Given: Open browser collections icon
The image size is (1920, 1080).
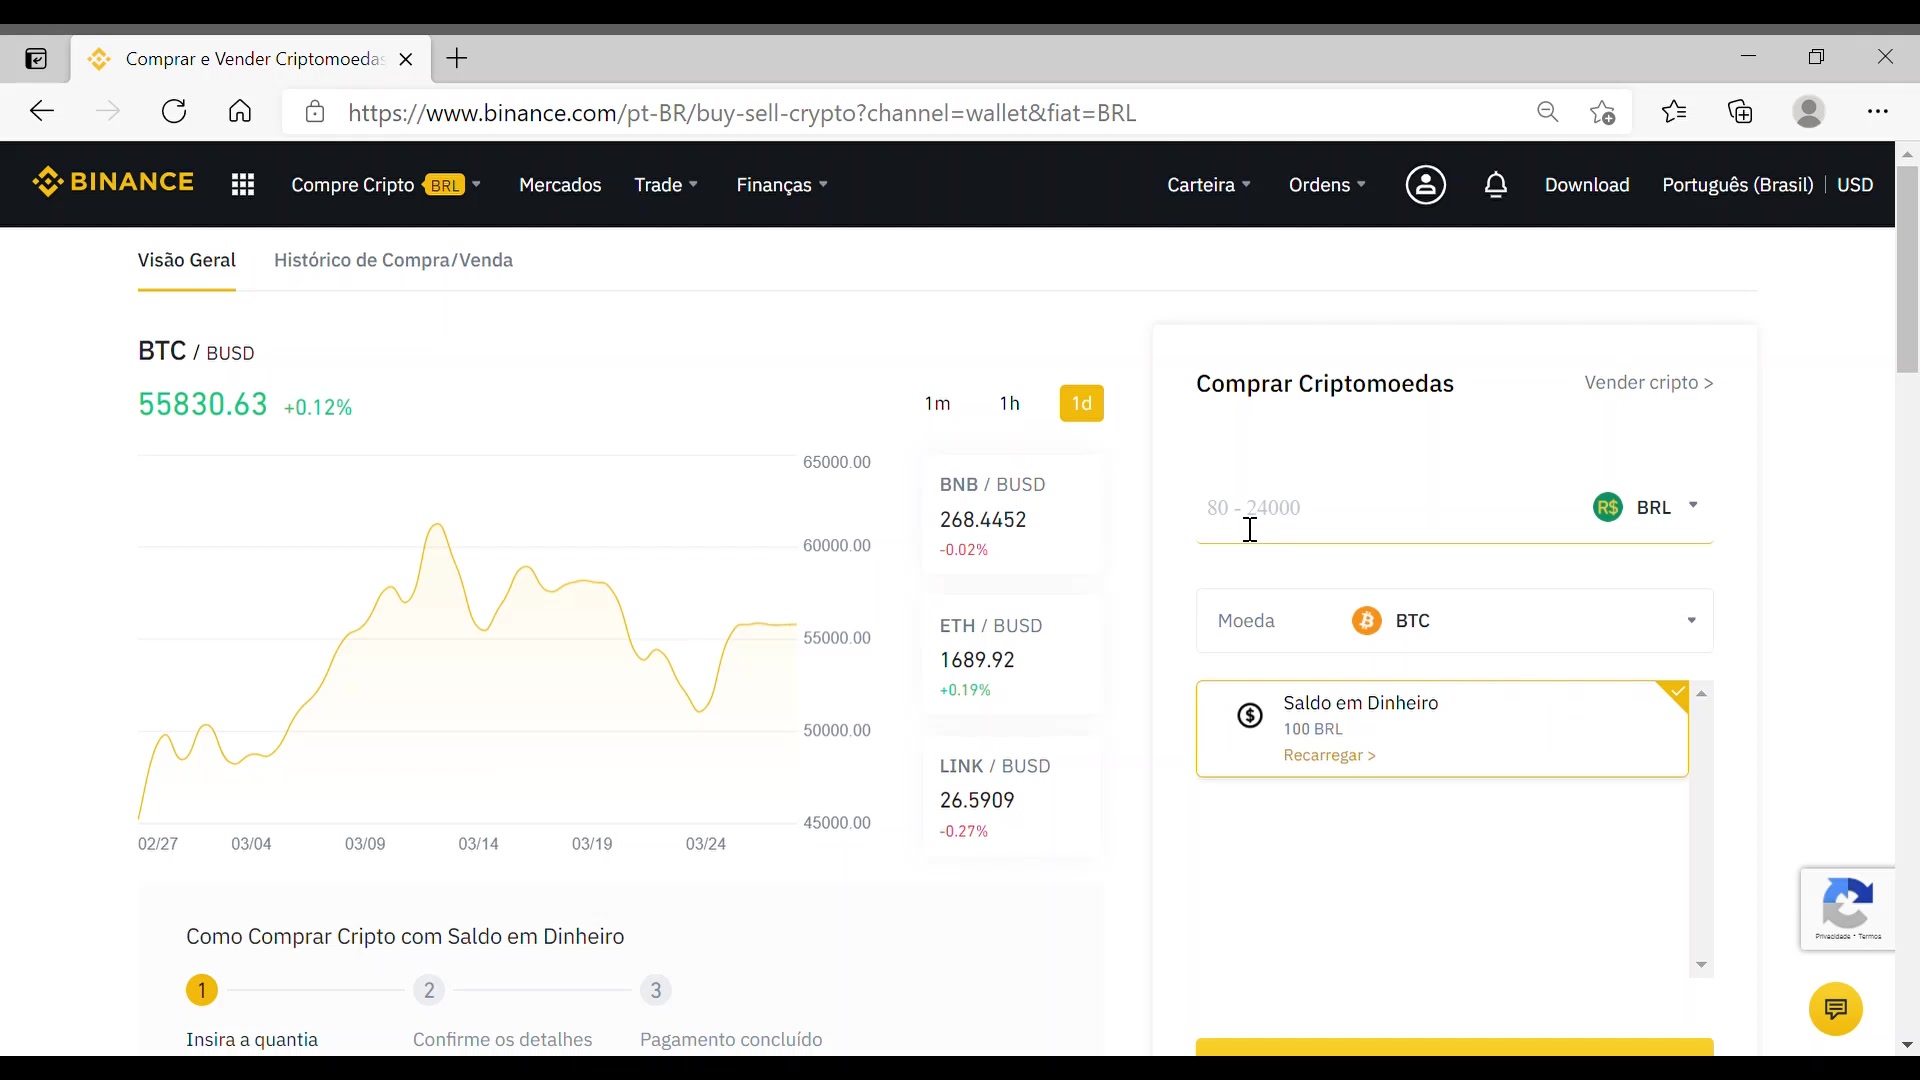Looking at the screenshot, I should [x=1741, y=111].
